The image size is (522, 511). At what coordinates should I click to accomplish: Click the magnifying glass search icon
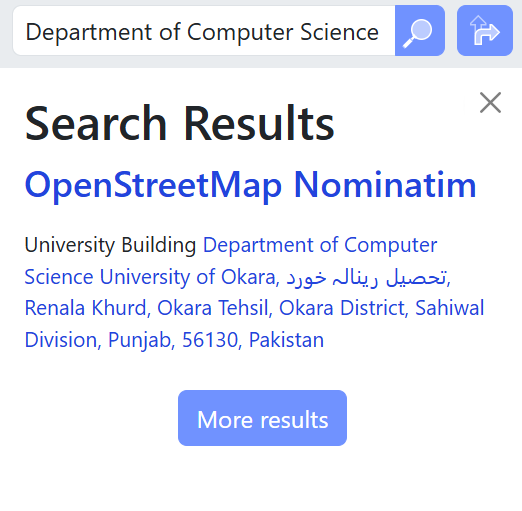[x=420, y=31]
